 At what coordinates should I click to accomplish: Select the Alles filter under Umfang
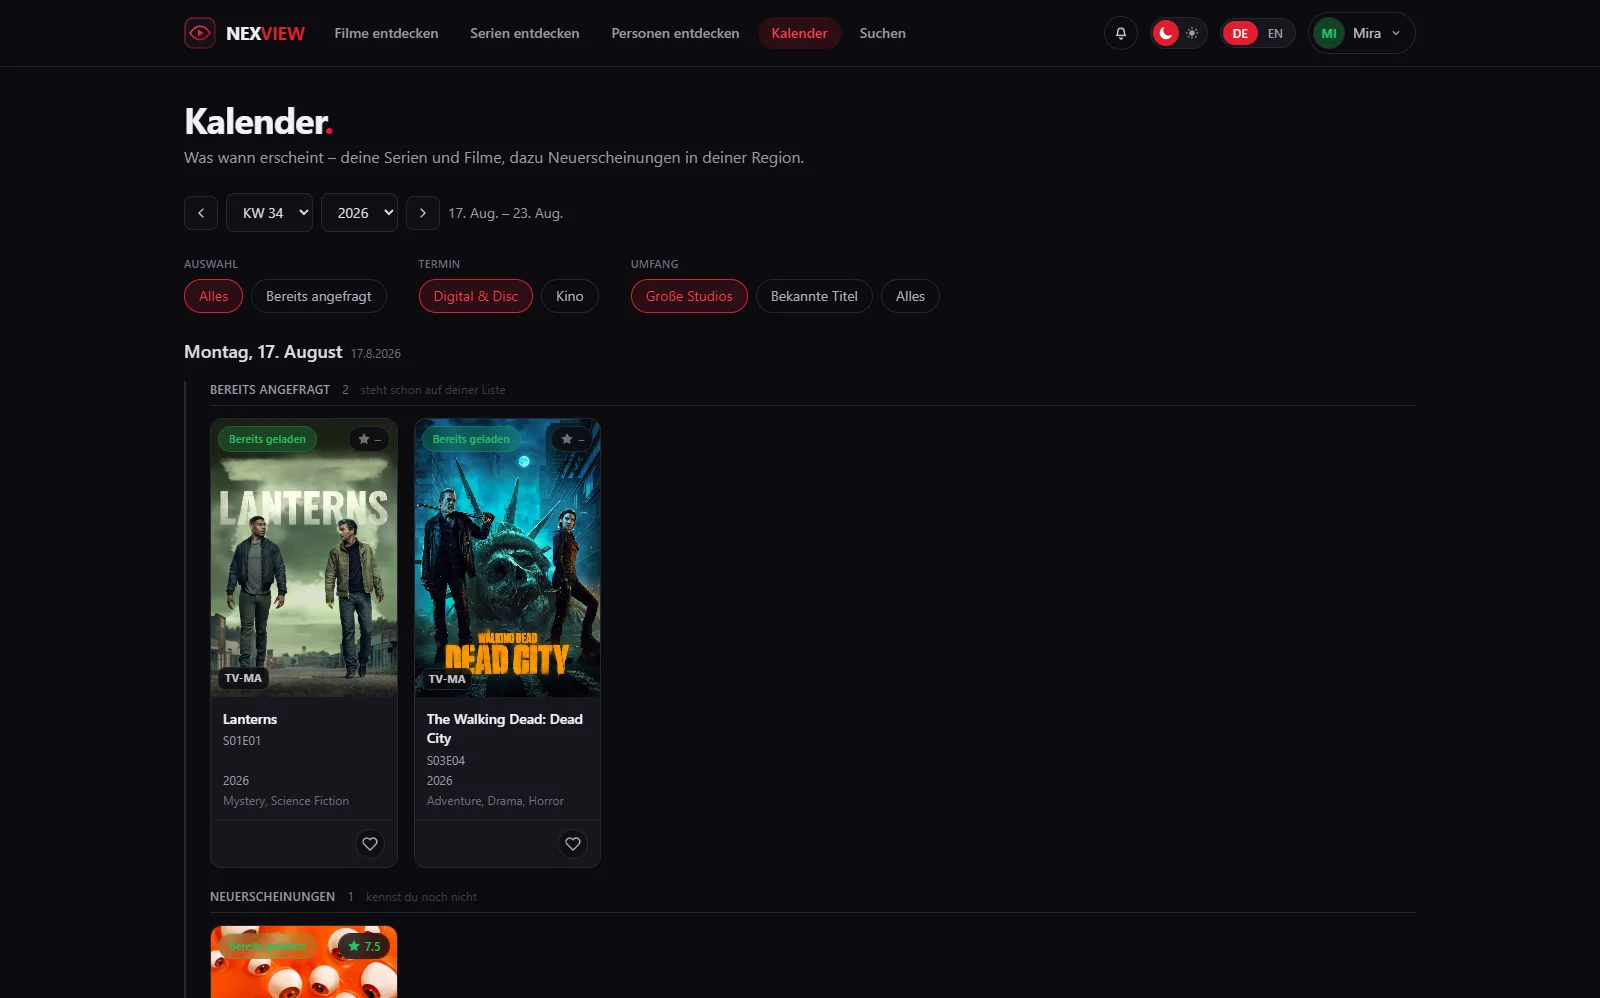(x=910, y=296)
